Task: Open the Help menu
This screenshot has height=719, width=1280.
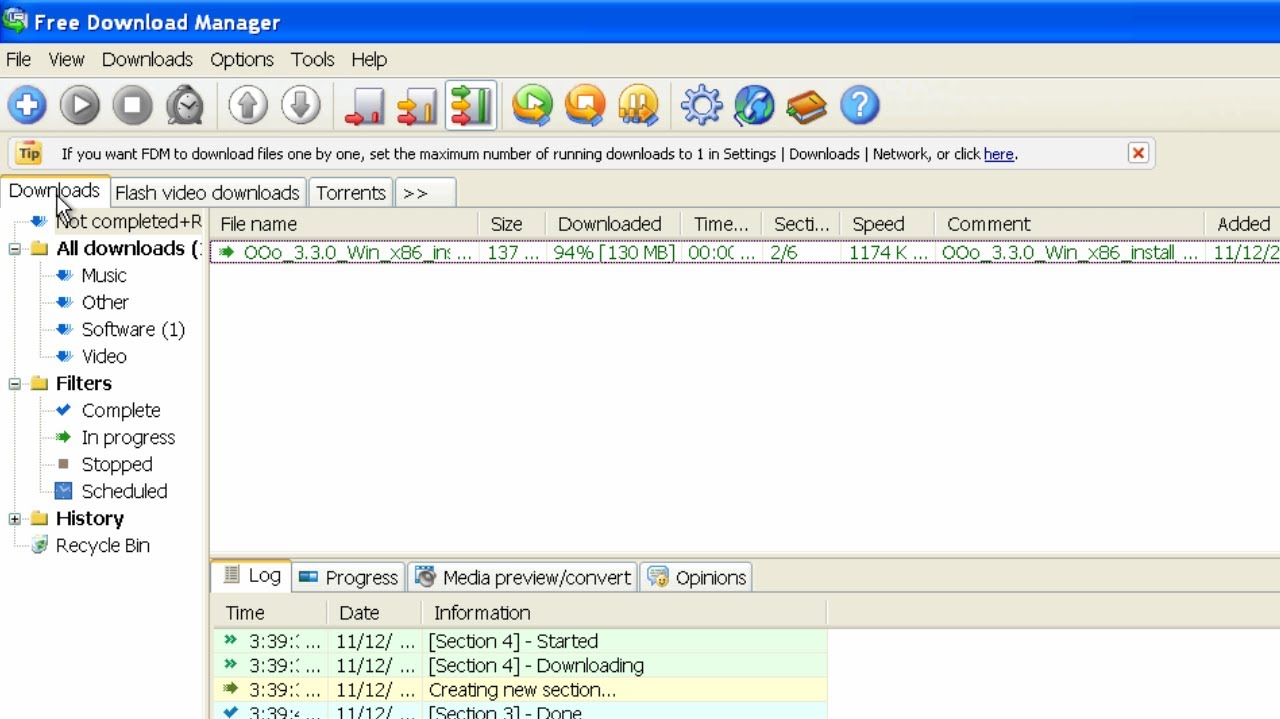Action: [x=369, y=59]
